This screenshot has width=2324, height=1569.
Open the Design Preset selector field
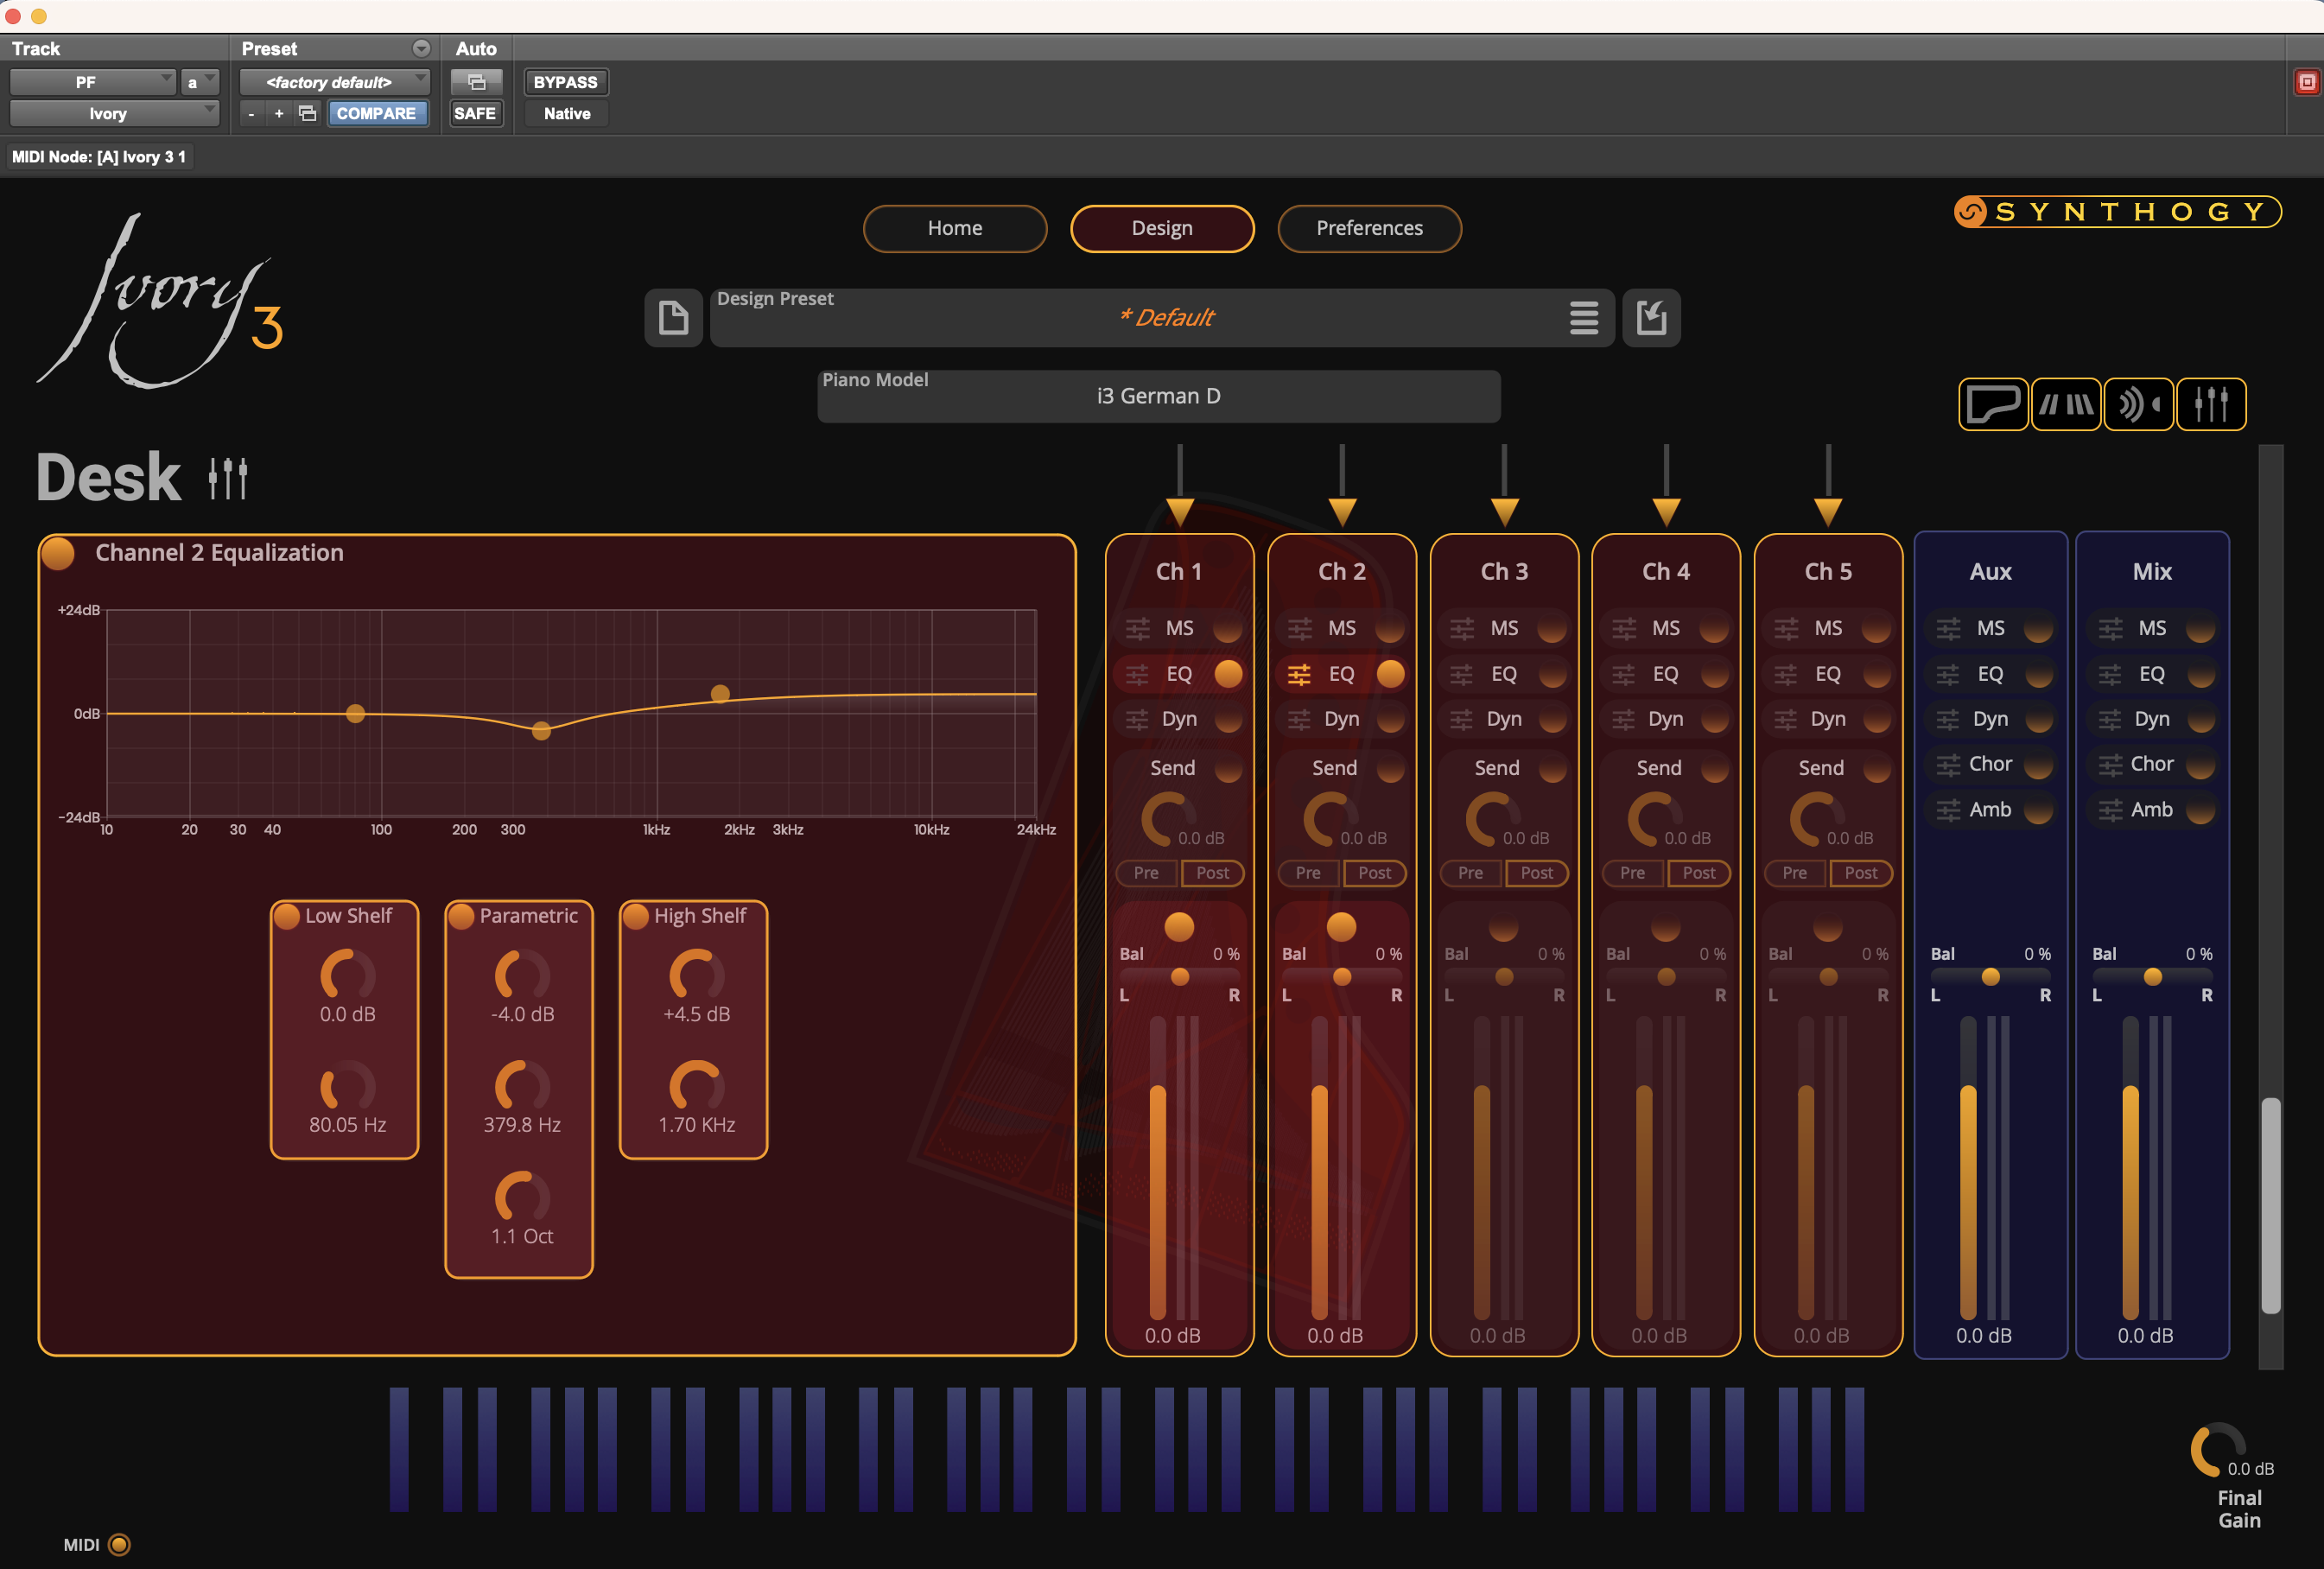[1162, 318]
